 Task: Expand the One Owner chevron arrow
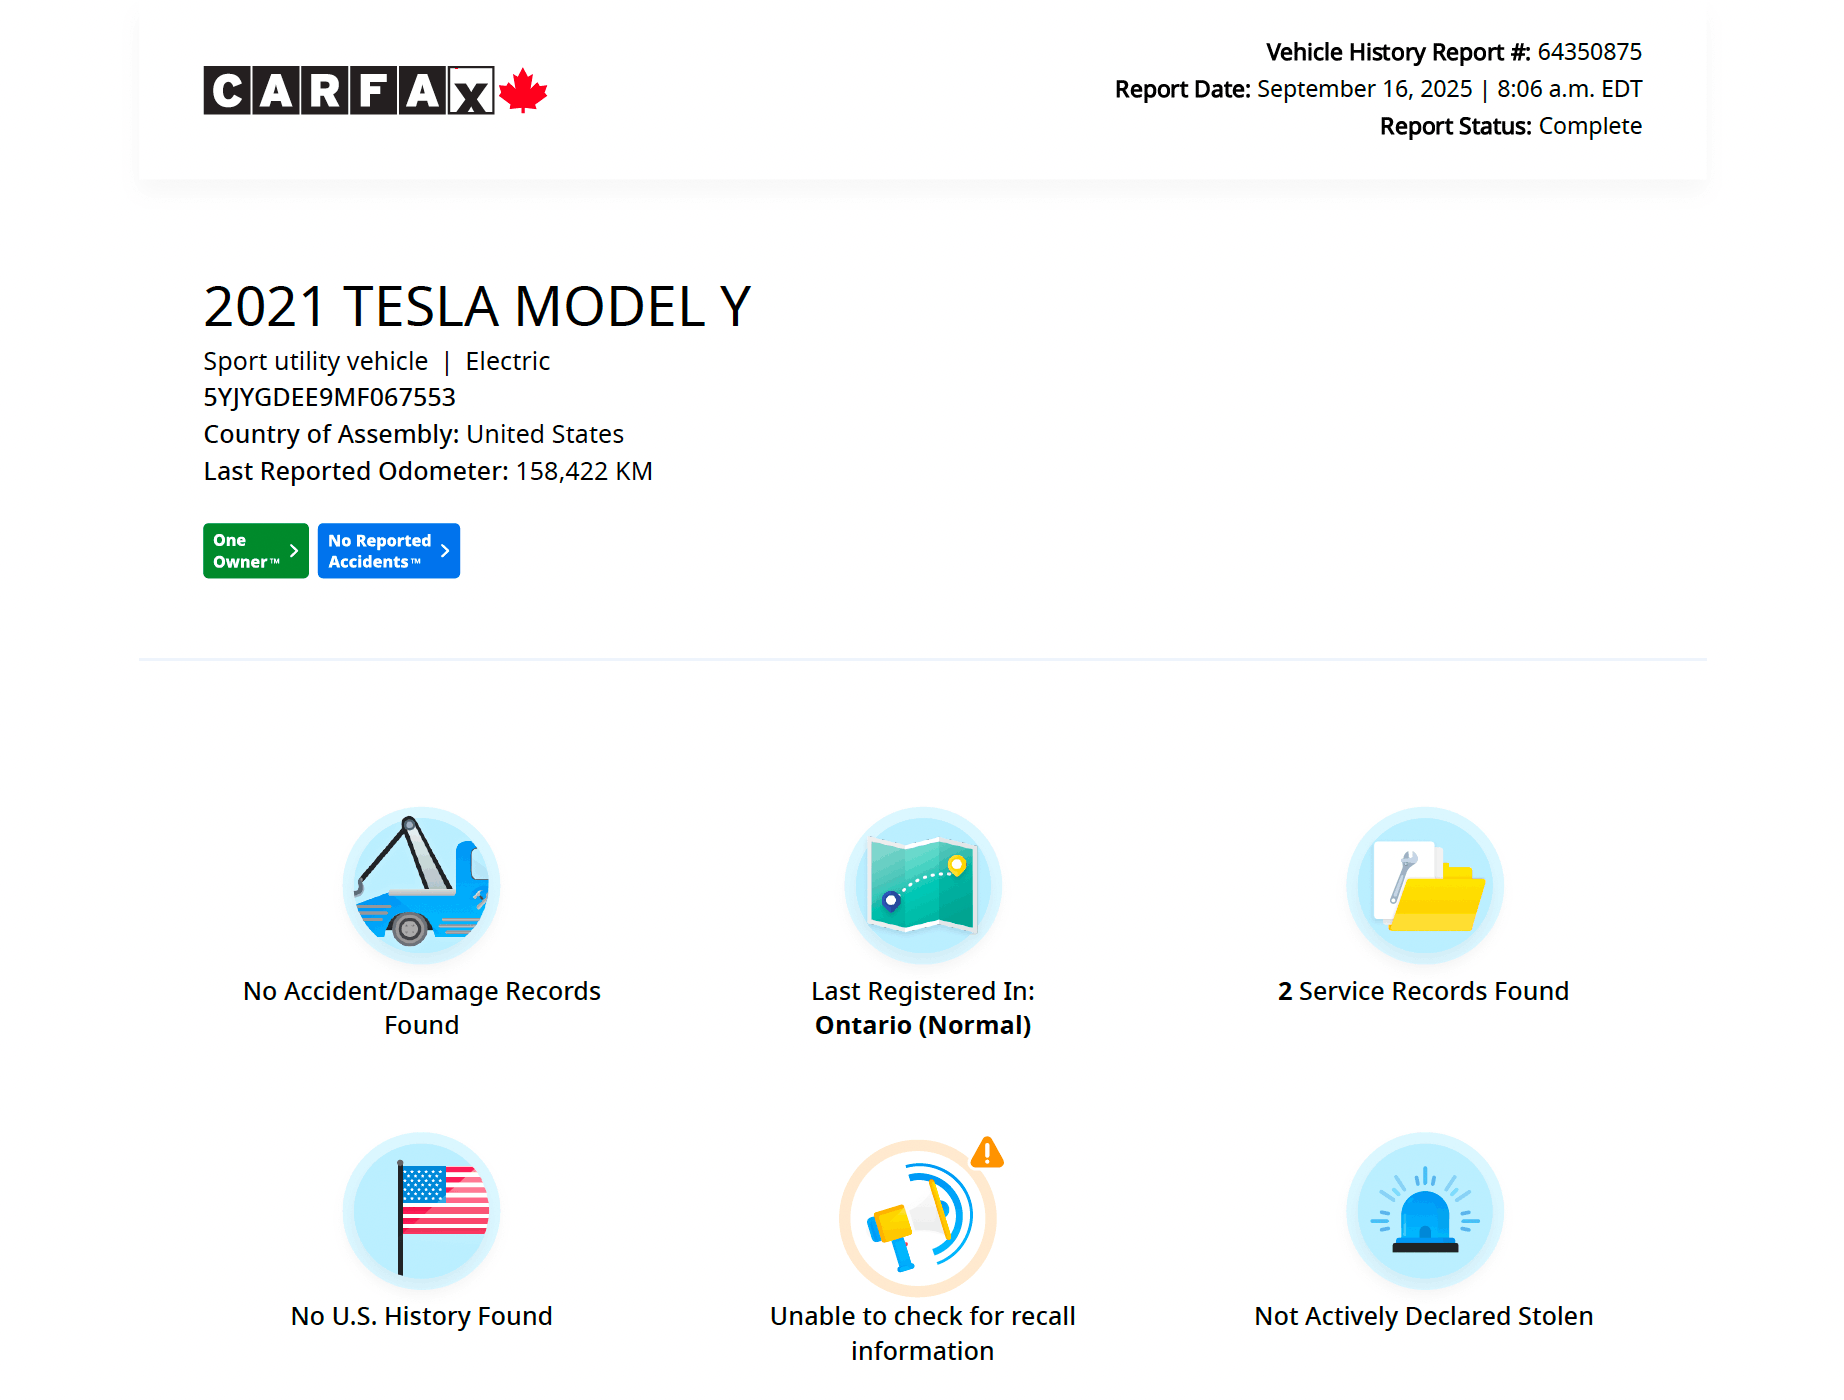point(294,551)
